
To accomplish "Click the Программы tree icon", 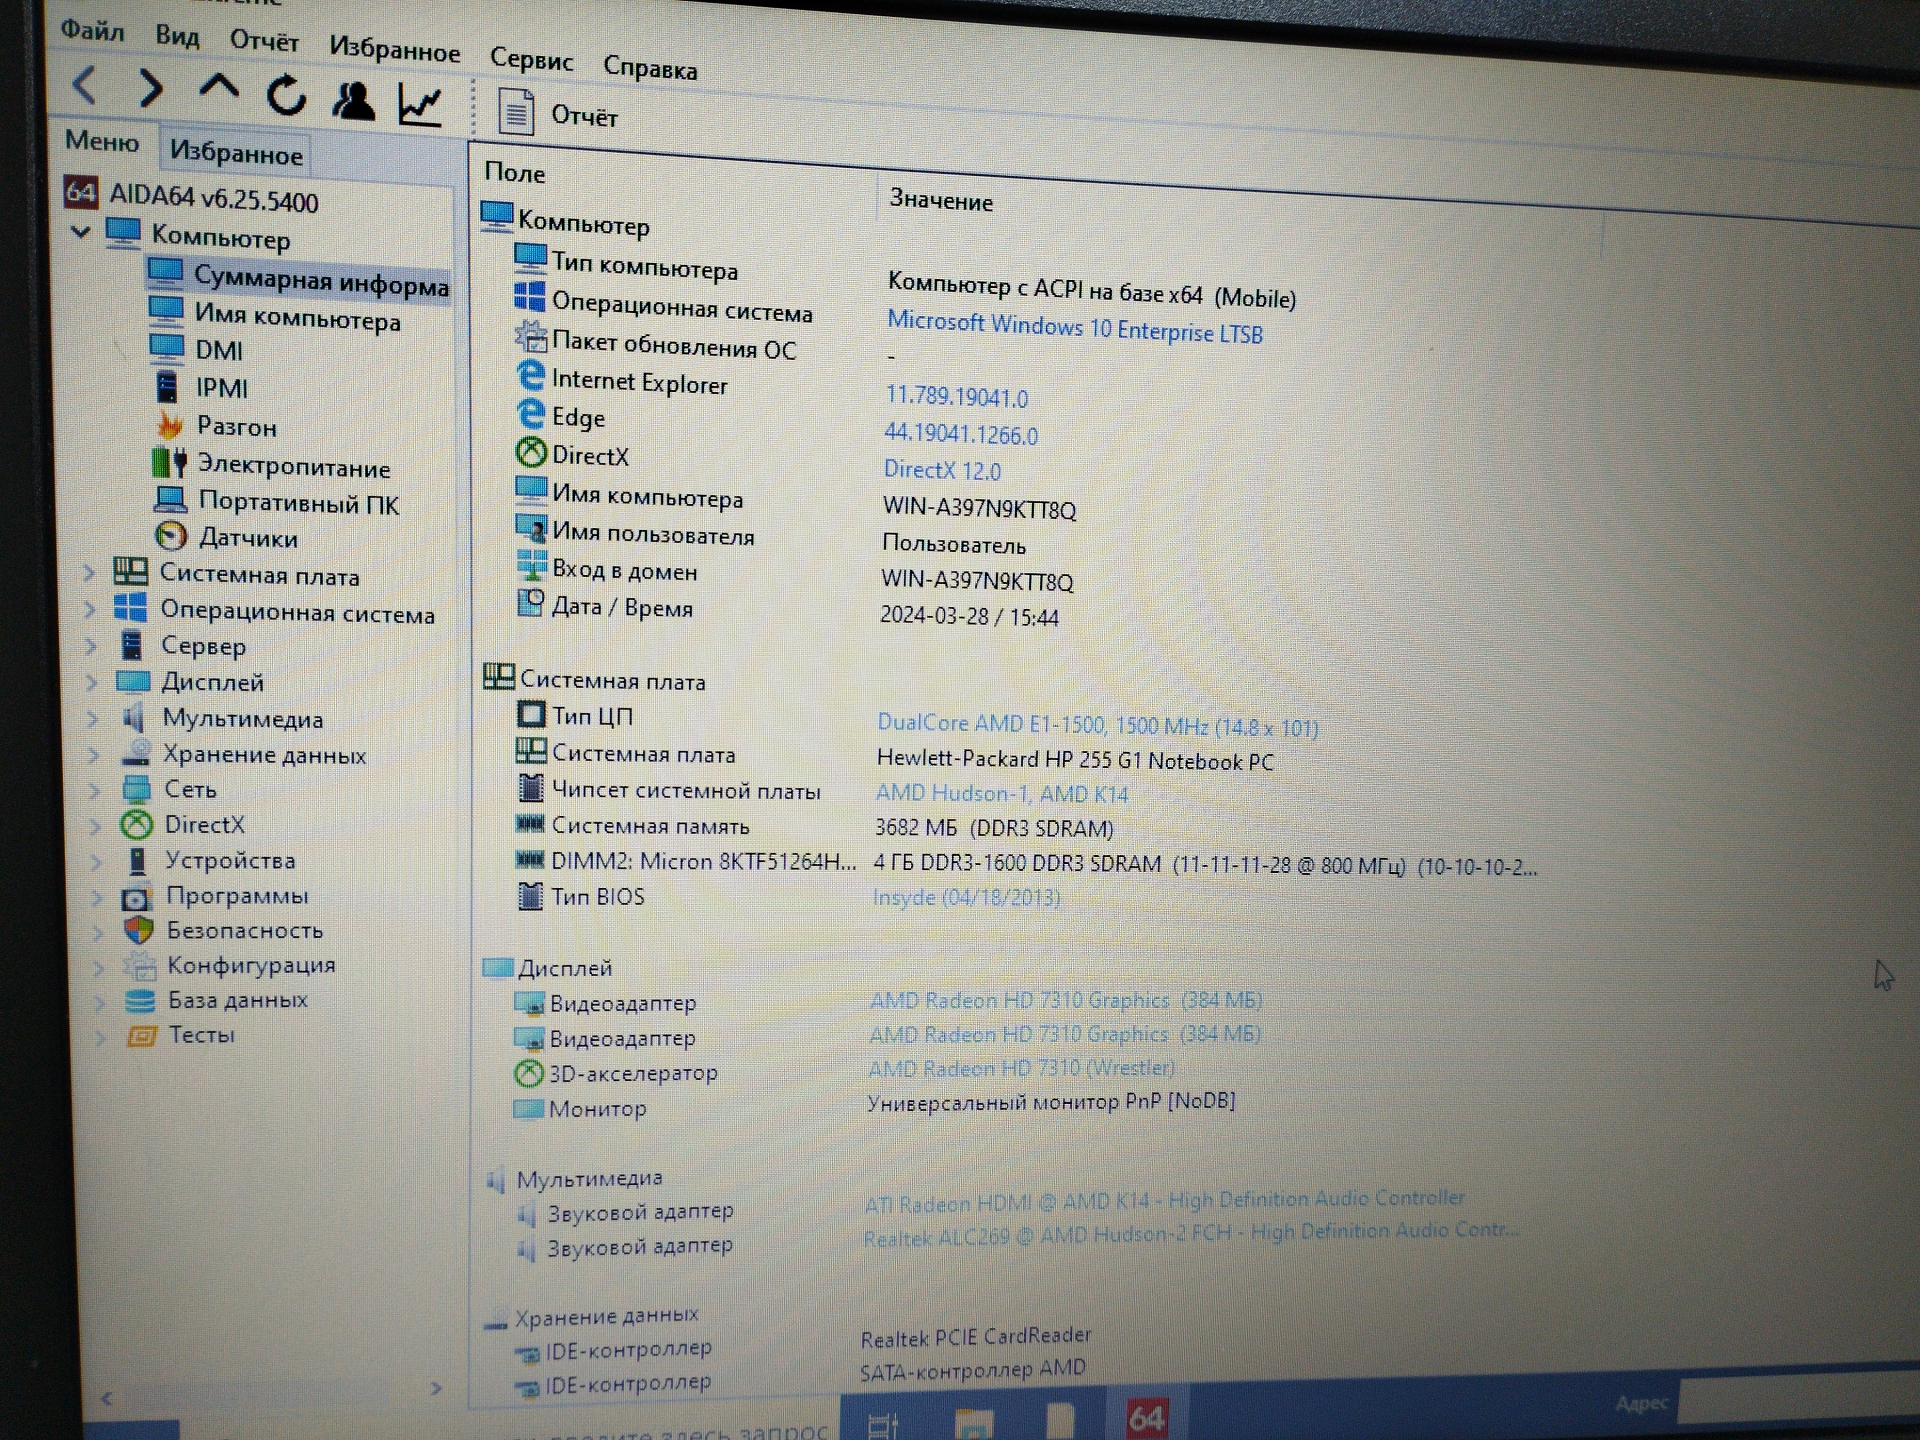I will click(137, 897).
